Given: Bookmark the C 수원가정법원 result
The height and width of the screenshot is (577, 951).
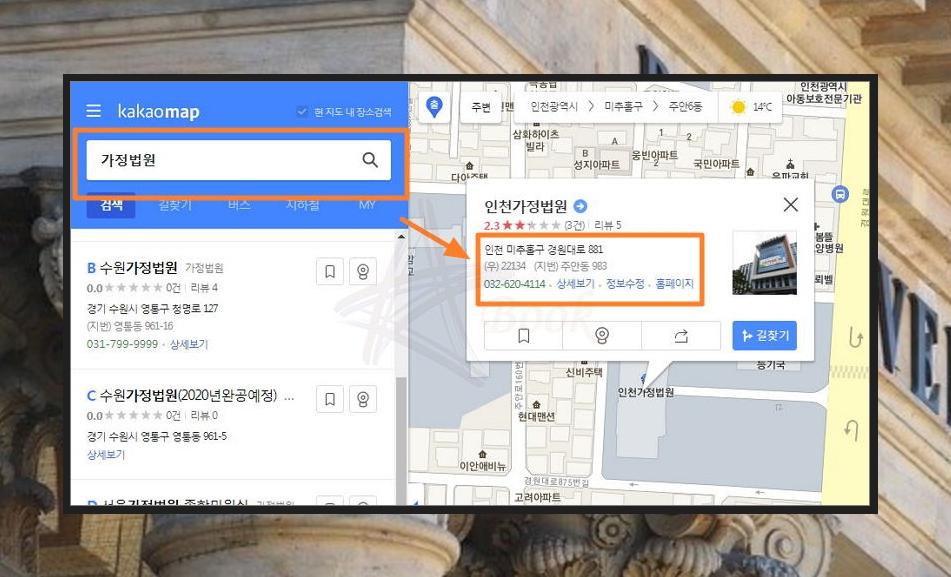Looking at the screenshot, I should tap(330, 399).
